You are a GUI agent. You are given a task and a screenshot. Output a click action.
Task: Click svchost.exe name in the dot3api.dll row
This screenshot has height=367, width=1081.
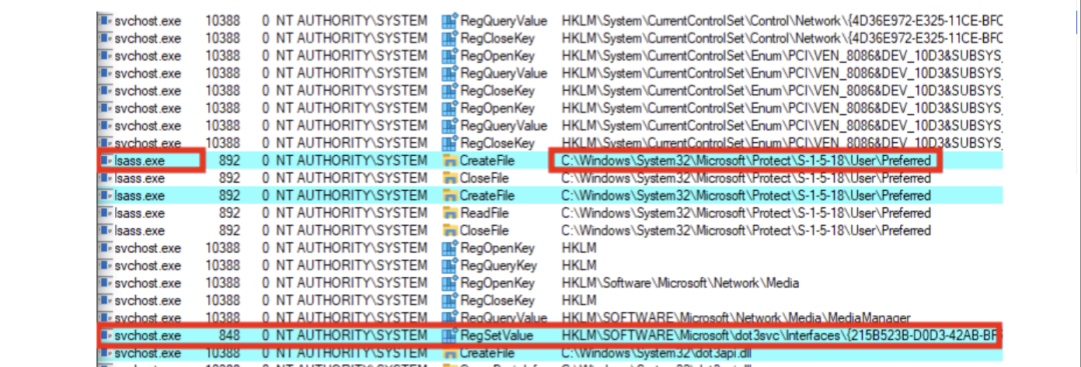tap(148, 353)
